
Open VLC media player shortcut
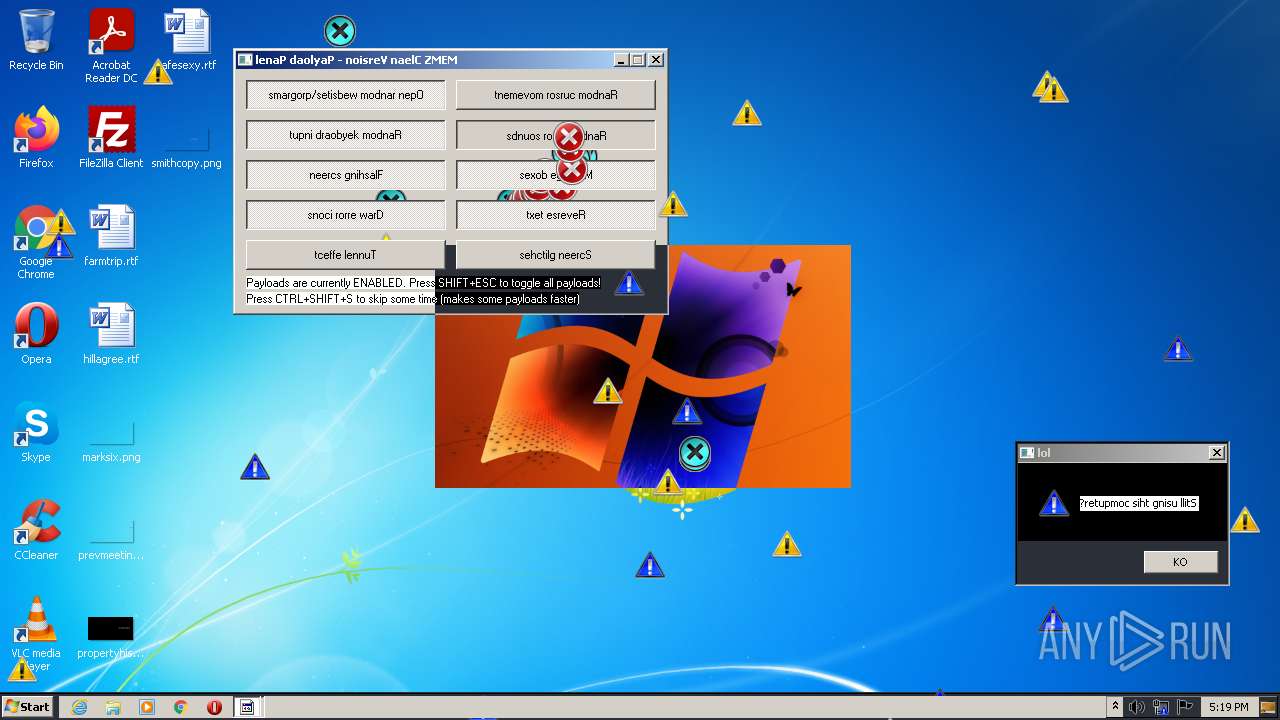click(x=36, y=634)
